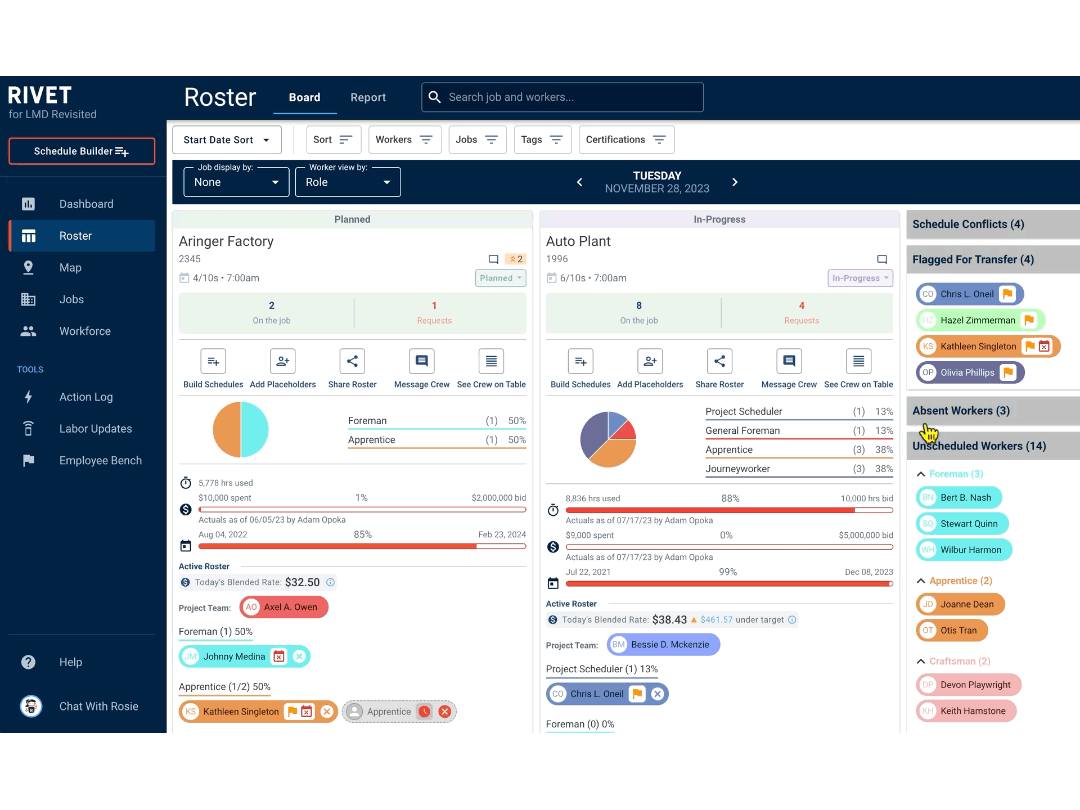Open the Map section from the sidebar

coord(70,267)
